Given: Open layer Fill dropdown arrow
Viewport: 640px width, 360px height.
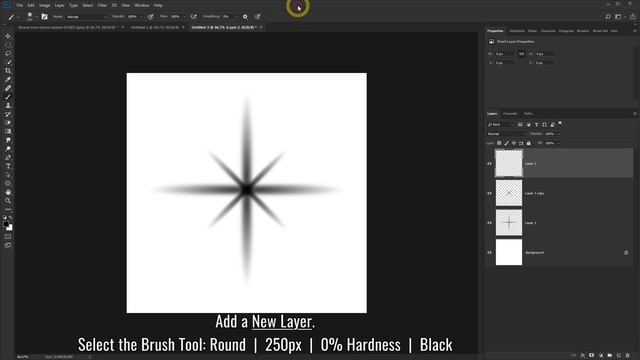Looking at the screenshot, I should (558, 143).
